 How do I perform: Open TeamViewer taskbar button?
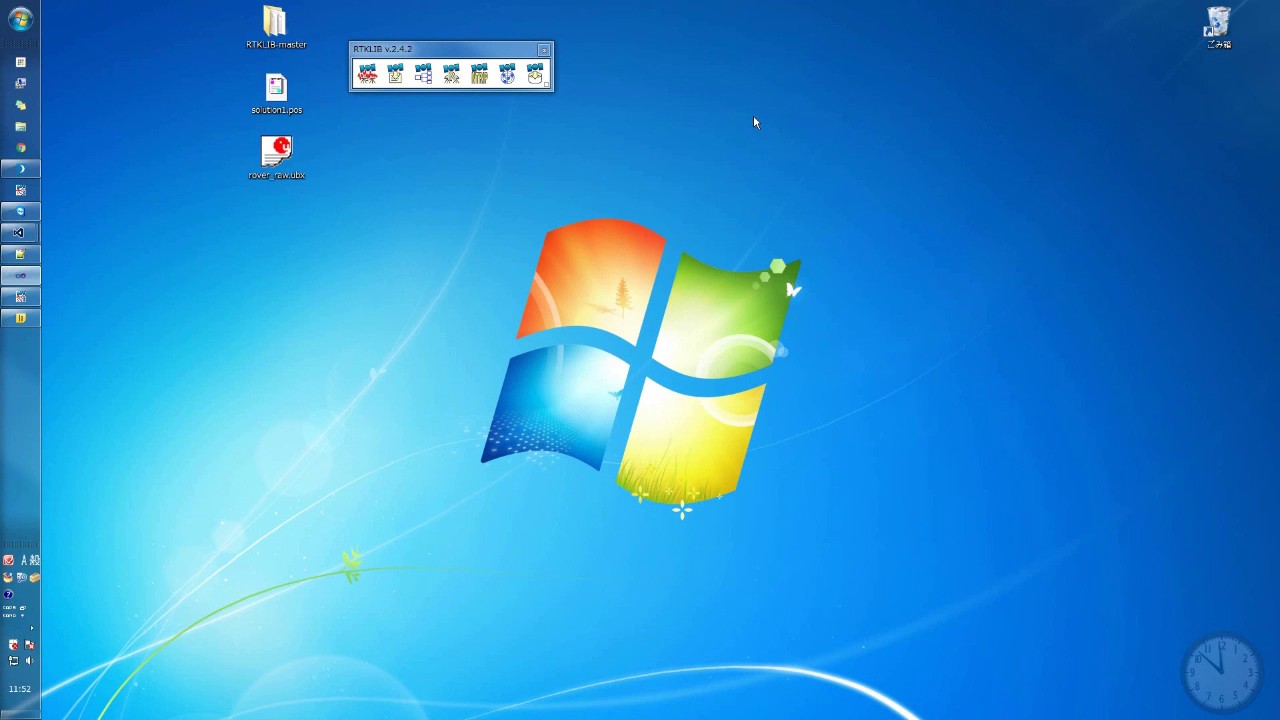20,211
